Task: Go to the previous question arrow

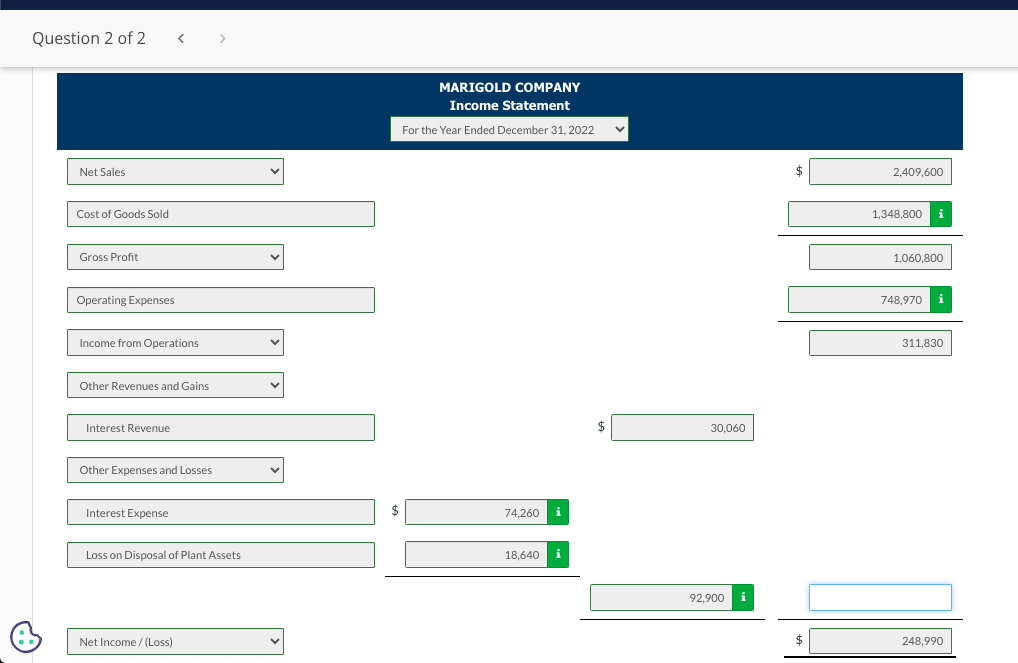Action: [181, 38]
